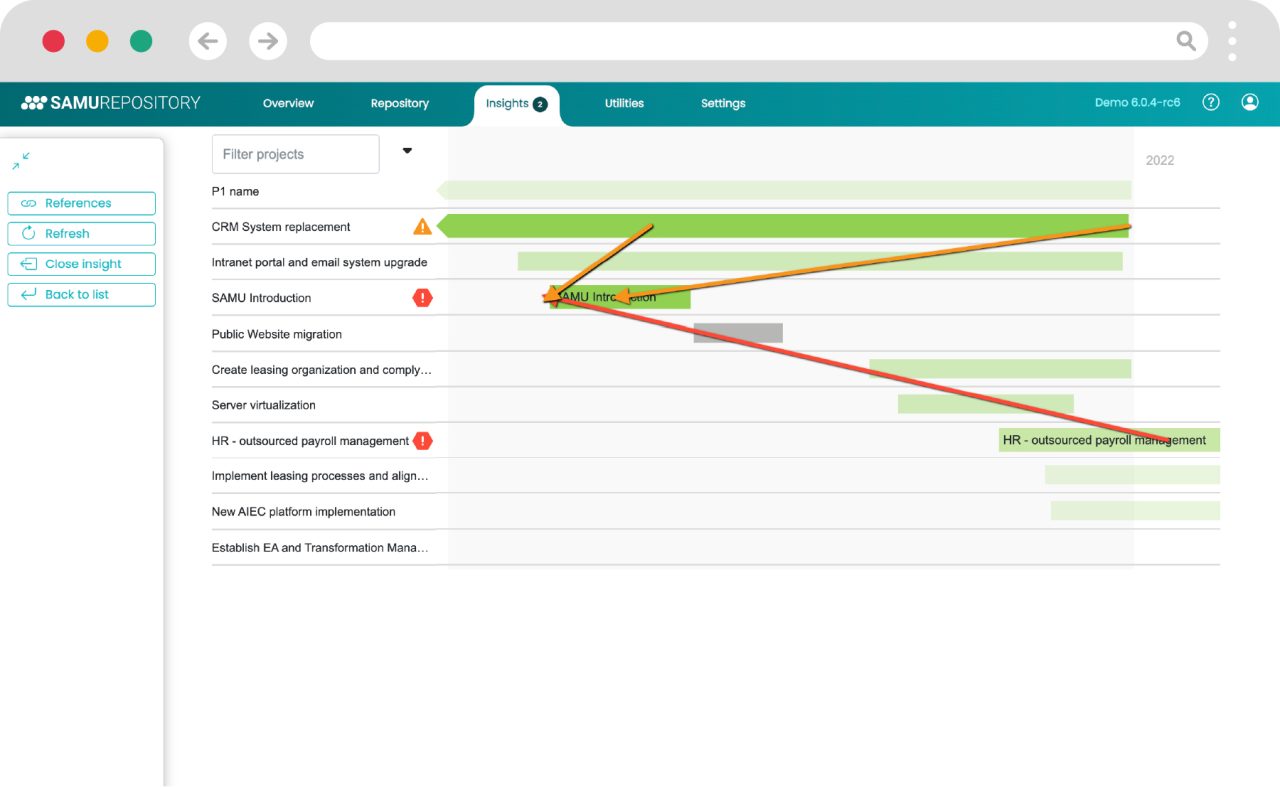Screen dimensions: 1280x787
Task: Open the Settings menu item
Action: coord(723,103)
